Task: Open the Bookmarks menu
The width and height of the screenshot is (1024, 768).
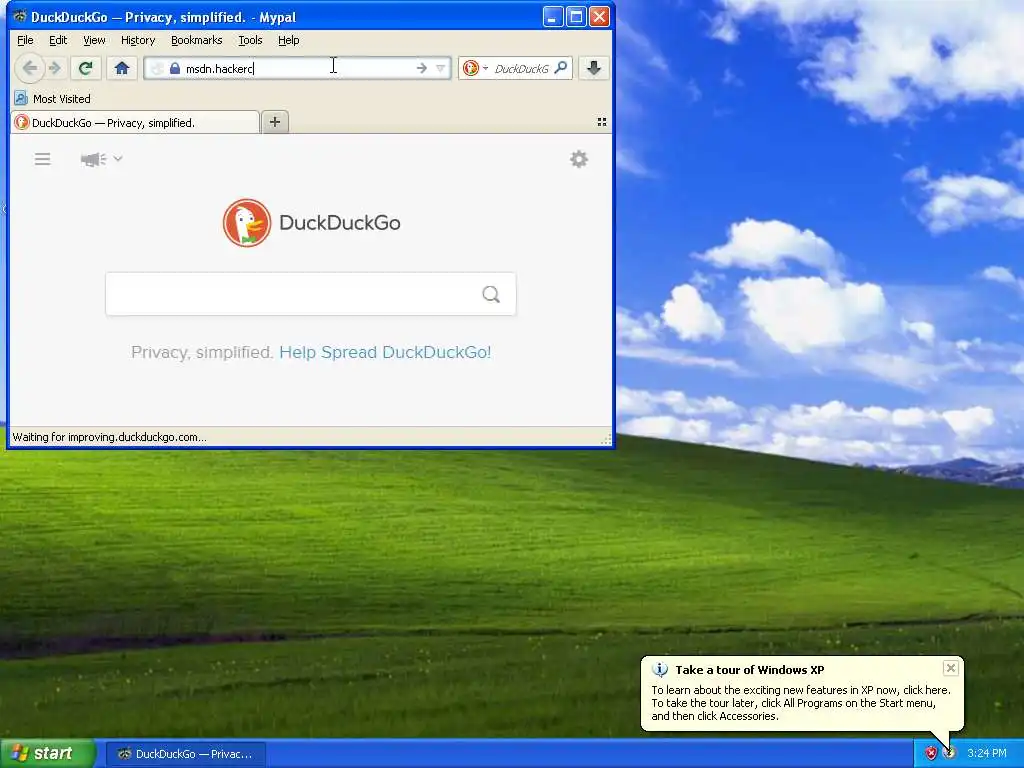Action: pos(197,40)
